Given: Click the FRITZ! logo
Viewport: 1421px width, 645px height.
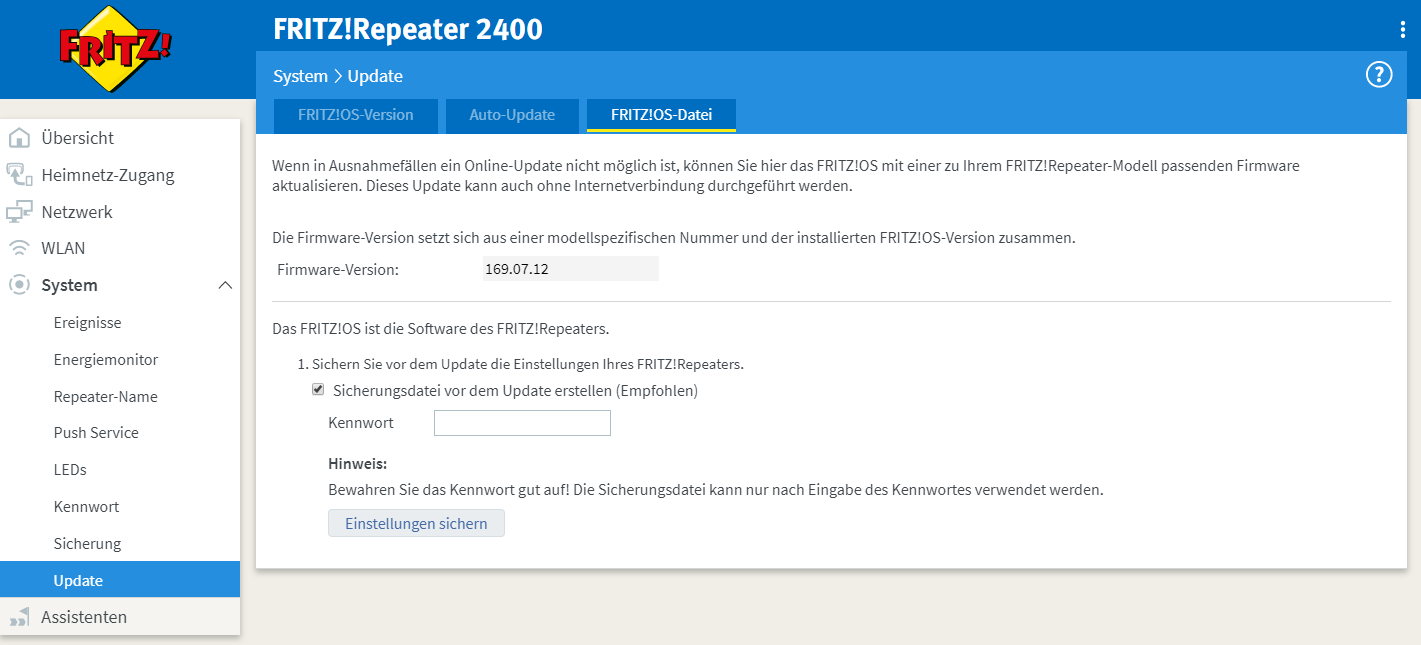Looking at the screenshot, I should (x=116, y=48).
